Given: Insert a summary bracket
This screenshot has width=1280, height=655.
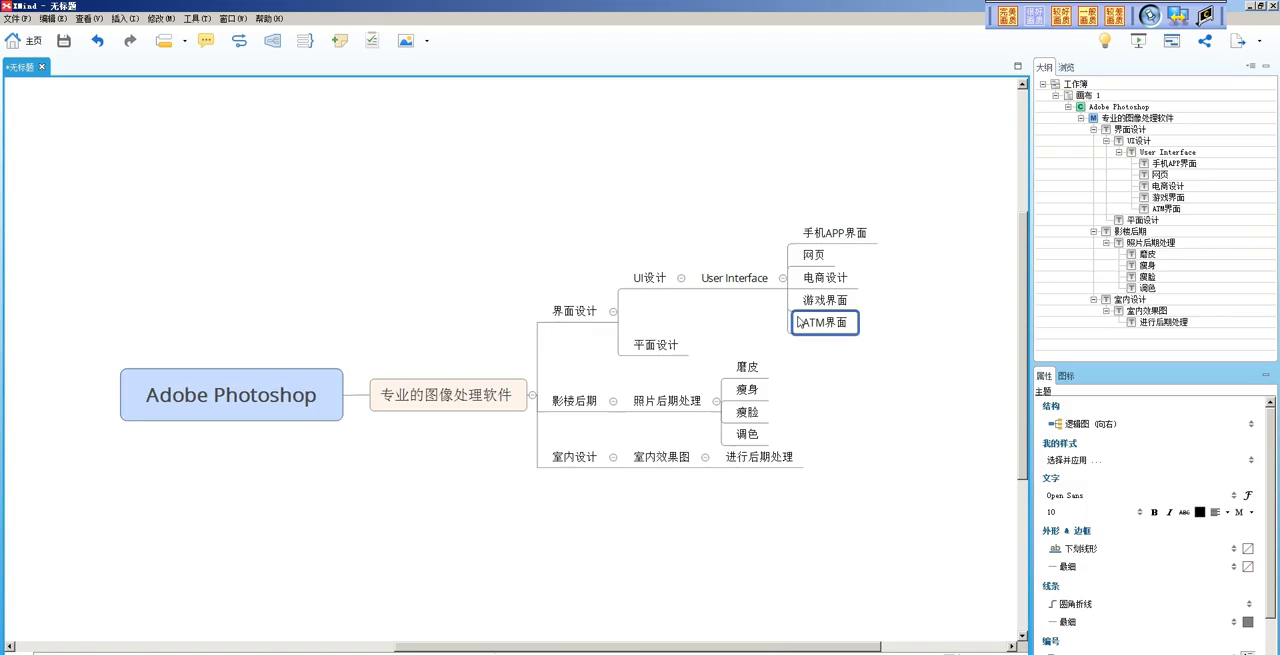Looking at the screenshot, I should click(x=305, y=41).
